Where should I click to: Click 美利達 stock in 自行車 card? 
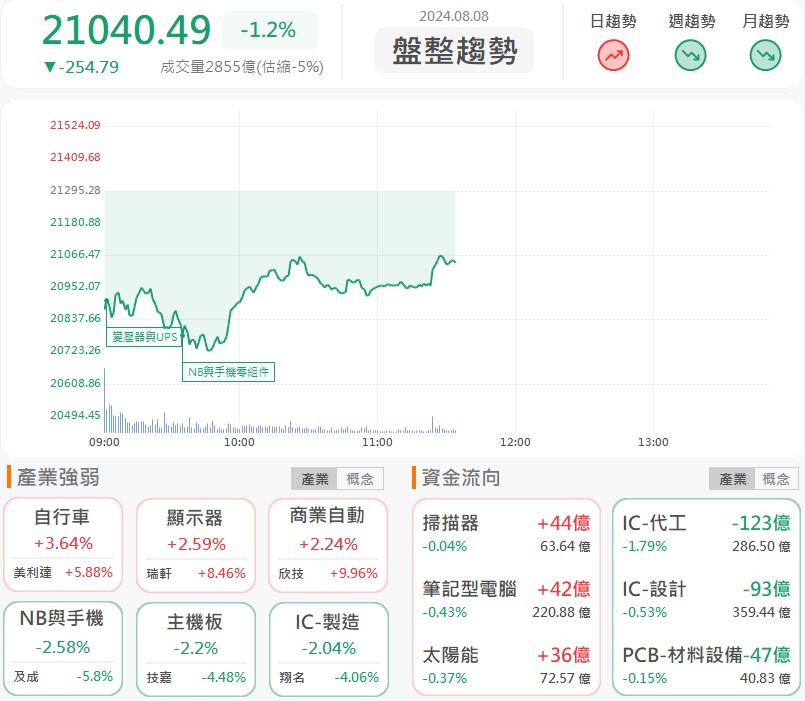[x=32, y=573]
